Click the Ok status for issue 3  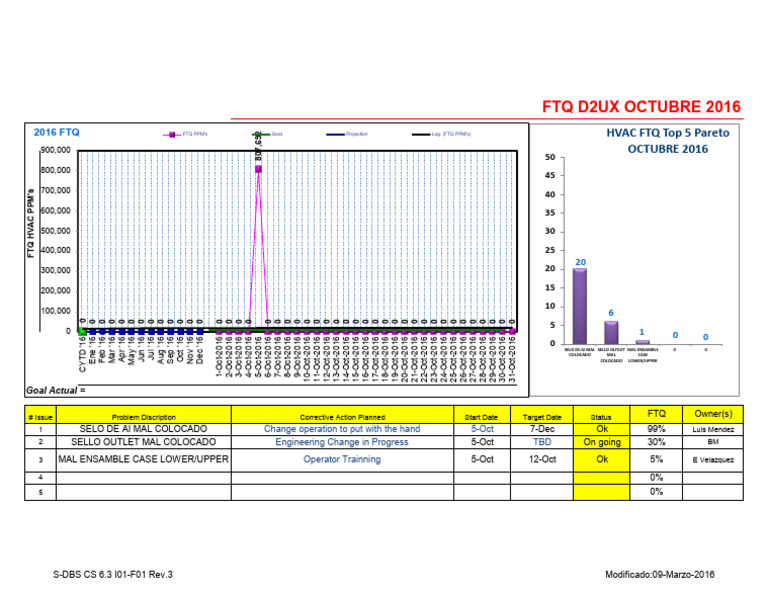pyautogui.click(x=601, y=459)
